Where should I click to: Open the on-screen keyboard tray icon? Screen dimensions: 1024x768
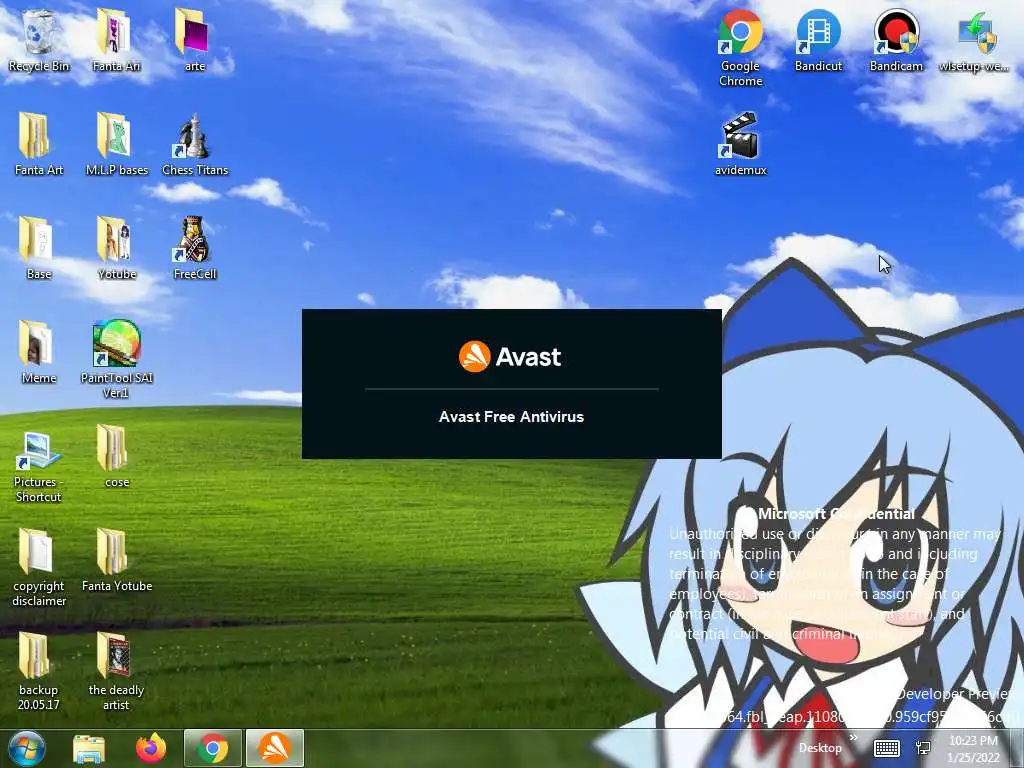tap(887, 748)
